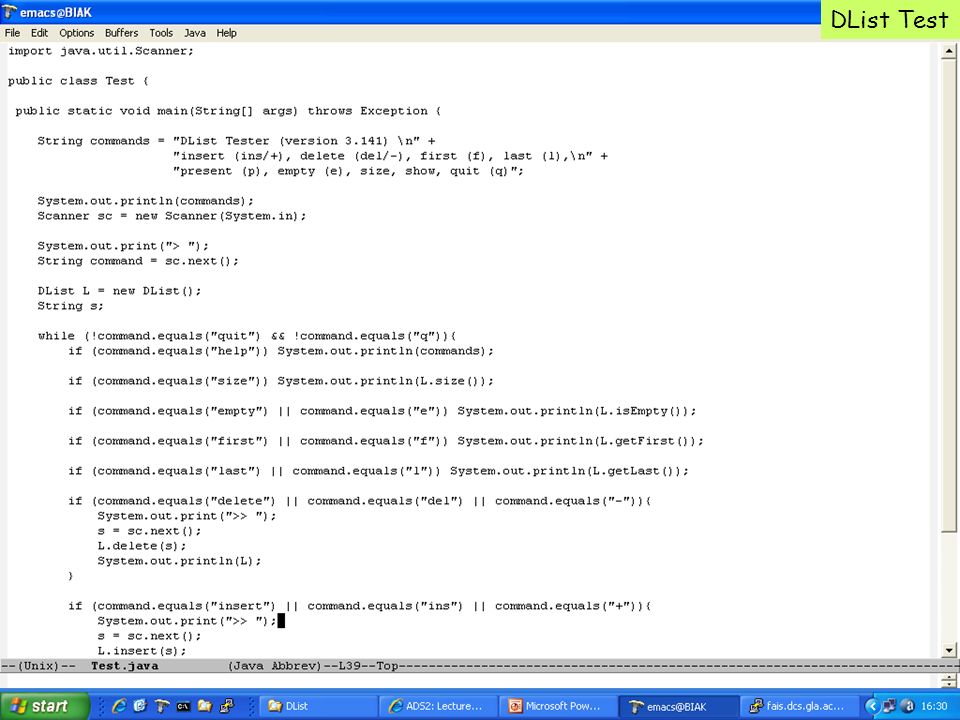
Task: Click (Java Abbrev) mode indicator
Action: [274, 666]
